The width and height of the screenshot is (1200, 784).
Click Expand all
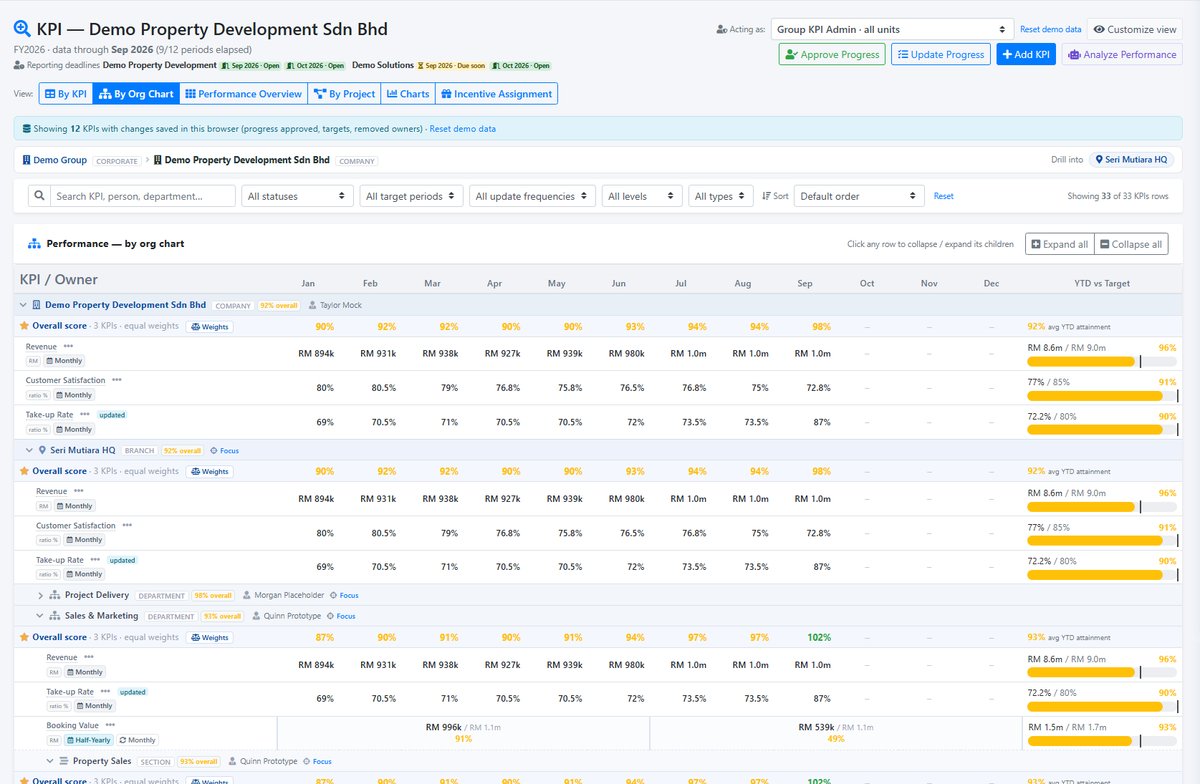point(1060,244)
